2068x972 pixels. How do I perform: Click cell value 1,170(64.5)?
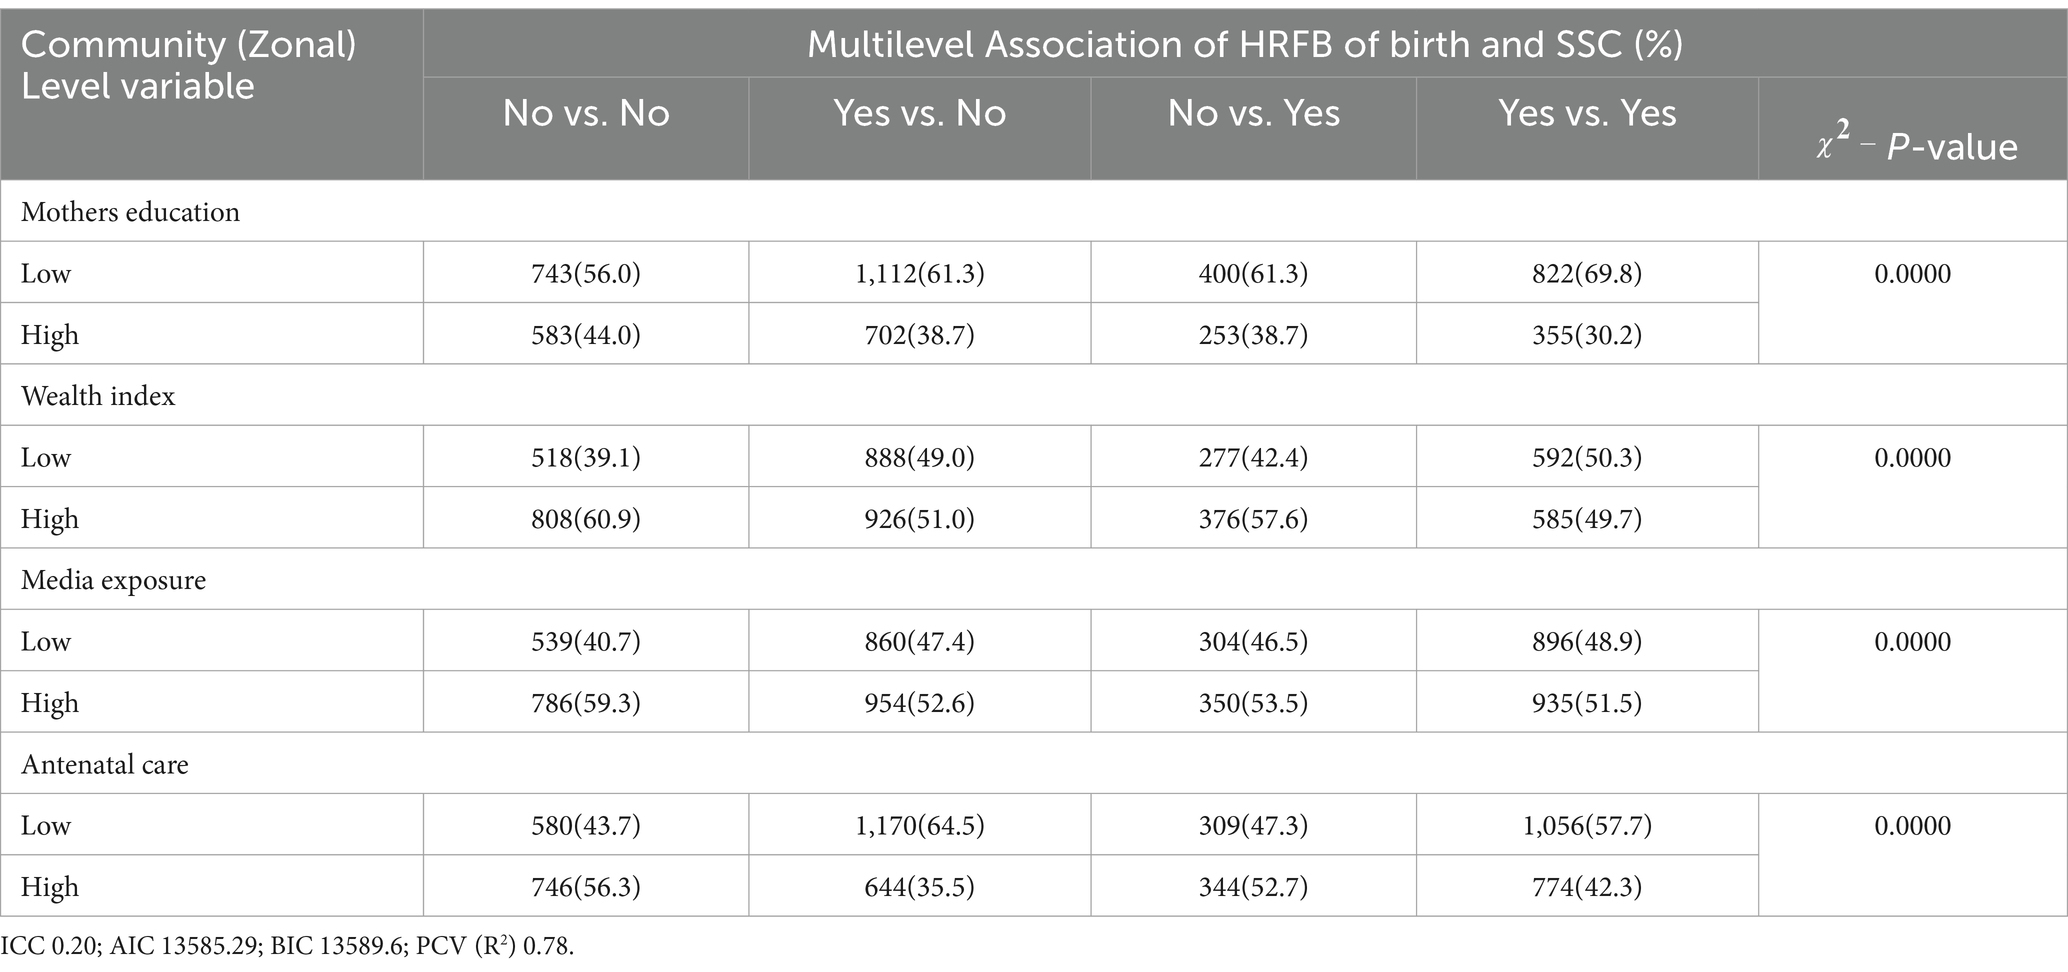[920, 826]
